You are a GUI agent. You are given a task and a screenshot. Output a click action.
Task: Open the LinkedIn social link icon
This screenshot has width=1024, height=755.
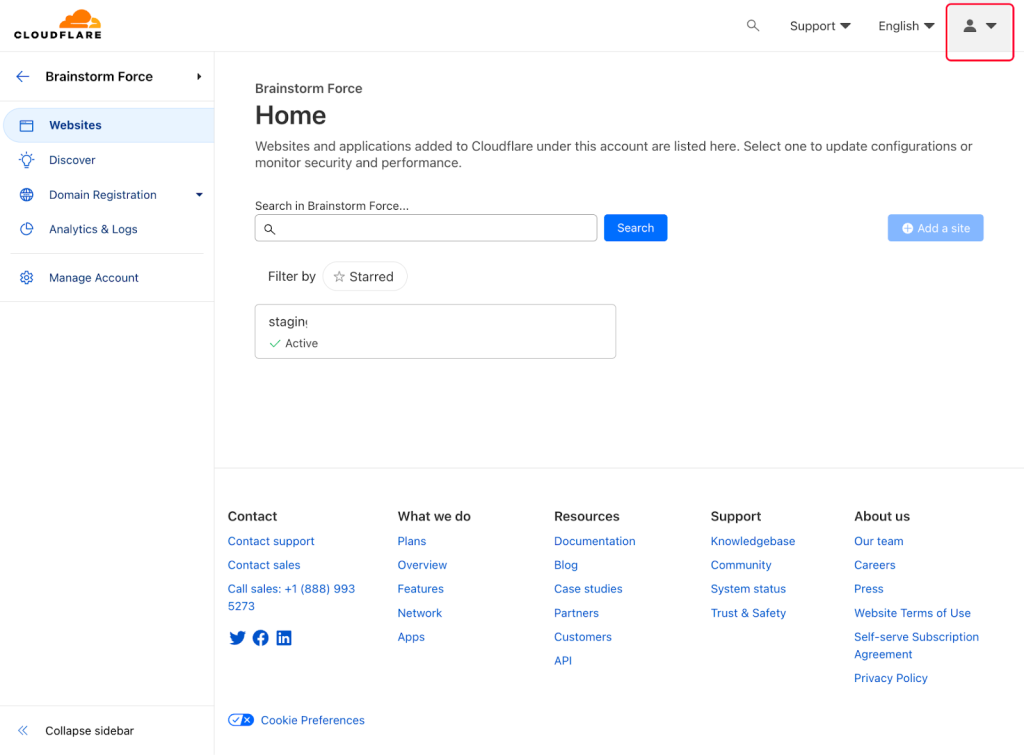[x=284, y=638]
